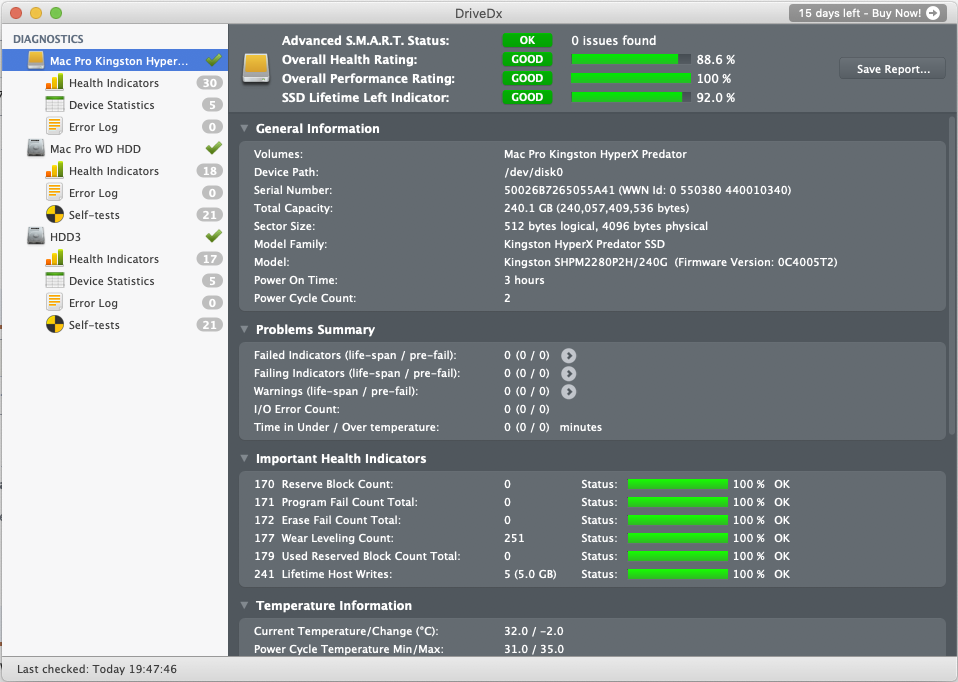Click Total Capacity 240.1 GB value
This screenshot has height=682, width=958.
(x=596, y=208)
